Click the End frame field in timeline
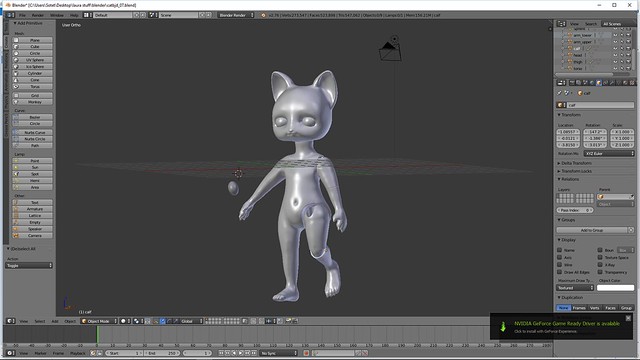Screen dimensions: 640x360 pos(162,353)
